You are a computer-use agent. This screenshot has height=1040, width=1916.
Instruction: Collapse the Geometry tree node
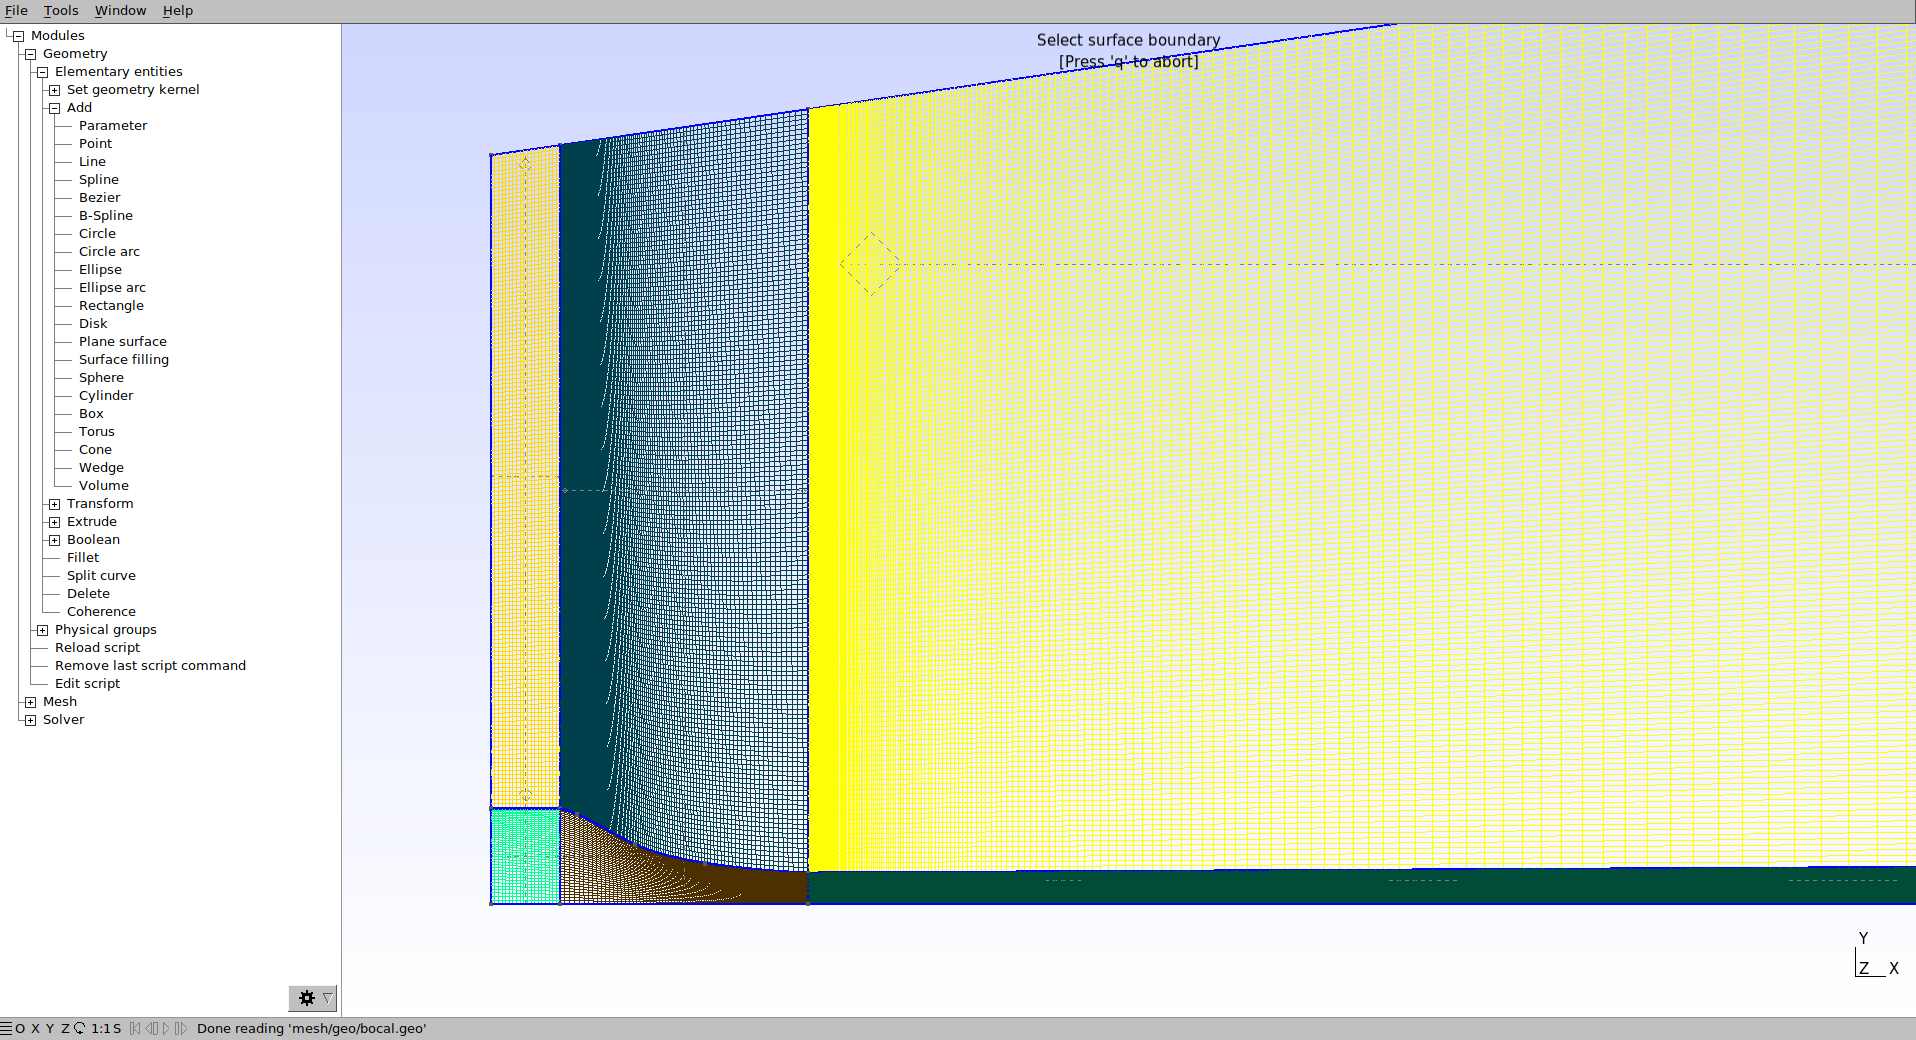tap(30, 54)
